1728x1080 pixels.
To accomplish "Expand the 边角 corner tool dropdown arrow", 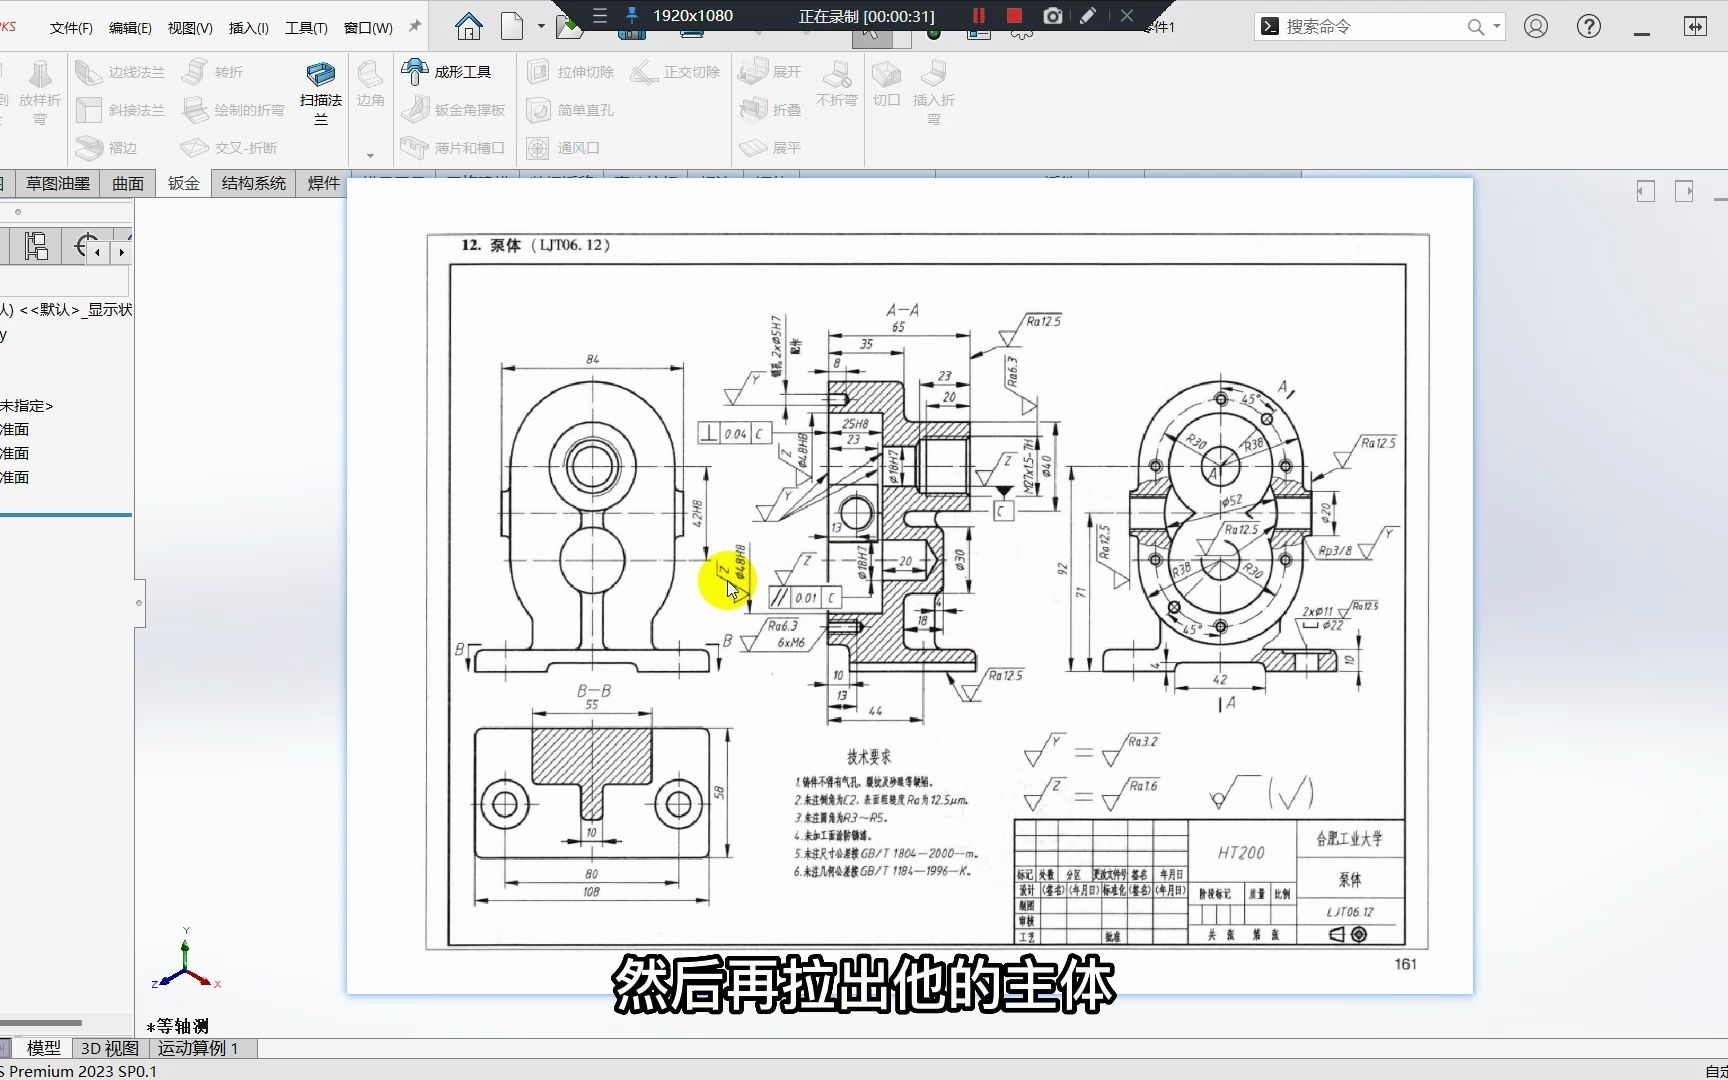I will [370, 155].
